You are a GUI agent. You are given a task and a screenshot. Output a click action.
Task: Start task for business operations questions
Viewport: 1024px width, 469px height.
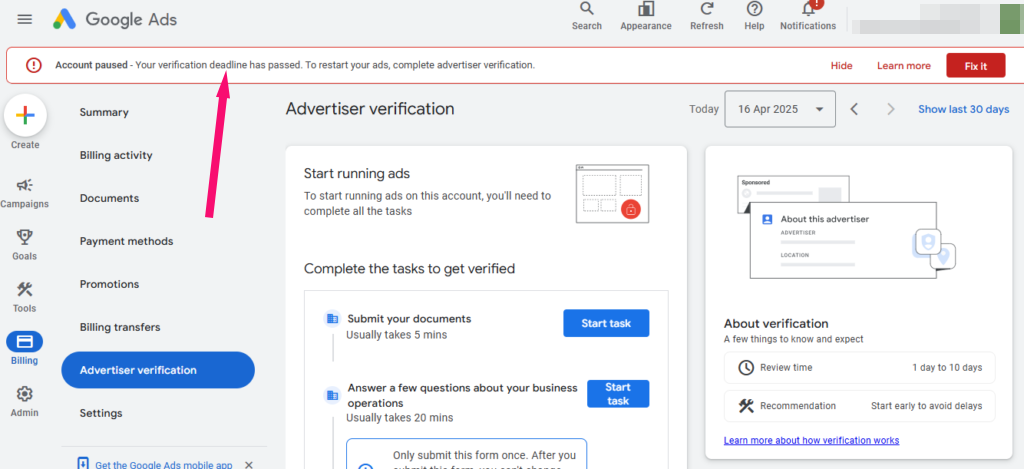(618, 394)
